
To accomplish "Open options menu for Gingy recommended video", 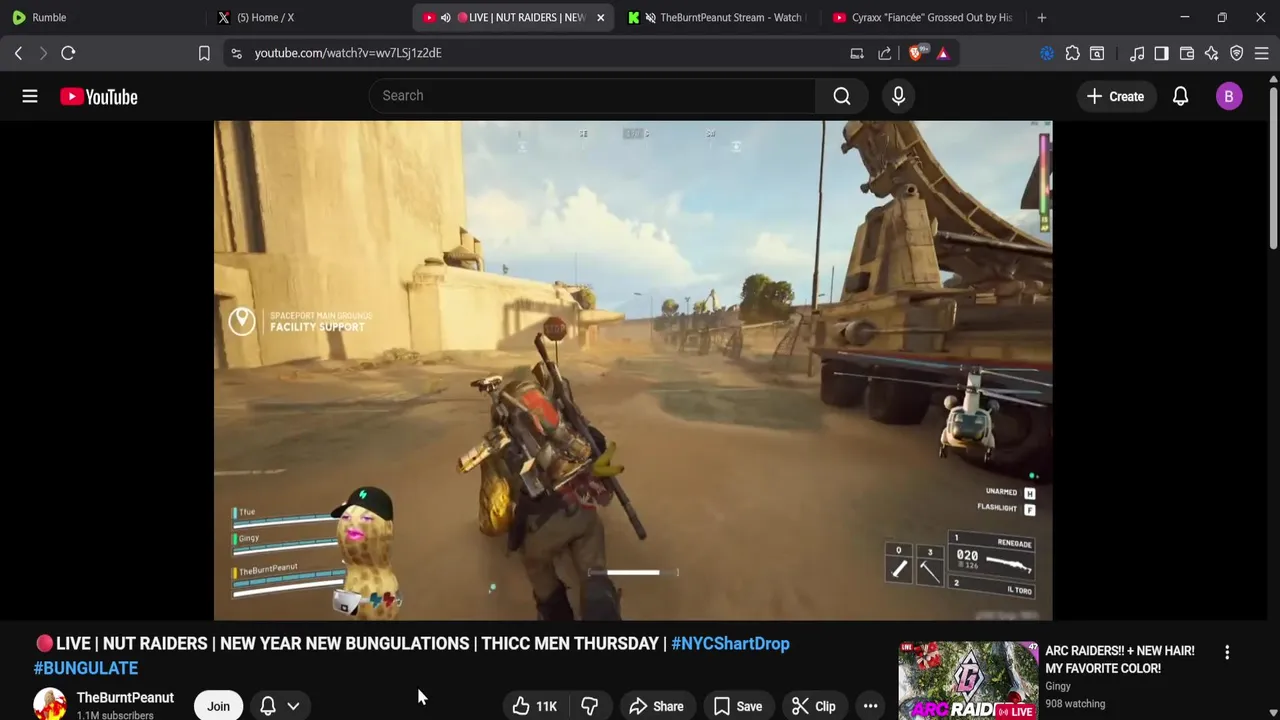I will [1227, 652].
